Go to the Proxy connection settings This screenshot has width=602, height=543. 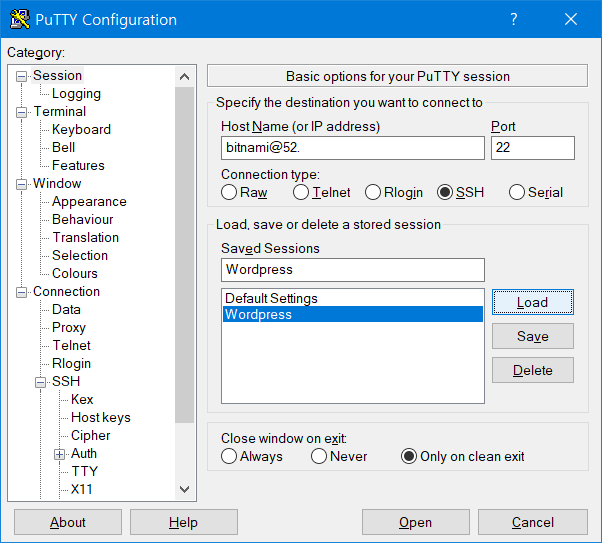click(69, 327)
